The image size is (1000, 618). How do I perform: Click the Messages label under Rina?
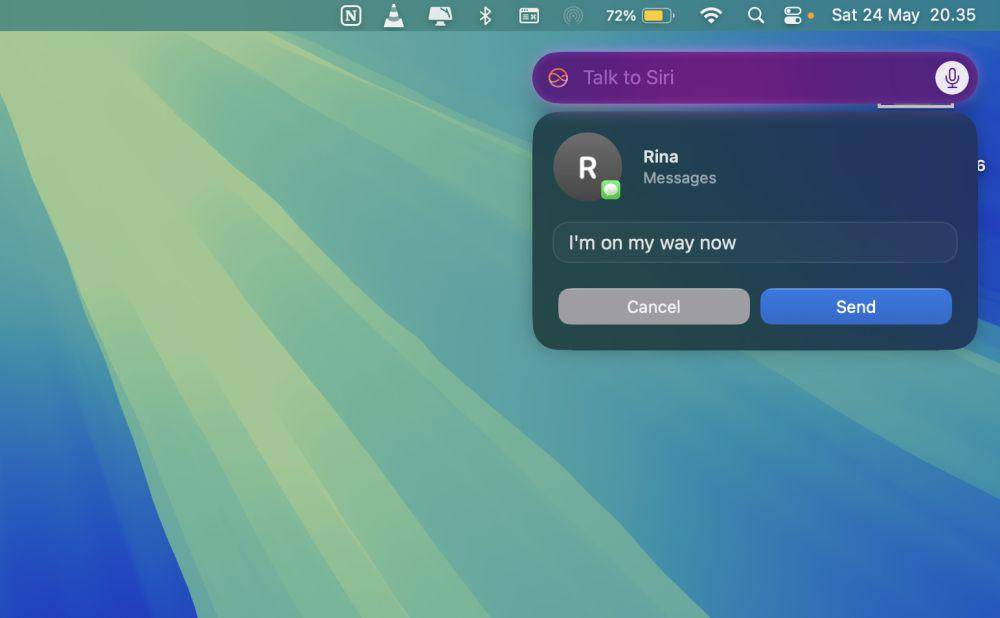[x=679, y=178]
